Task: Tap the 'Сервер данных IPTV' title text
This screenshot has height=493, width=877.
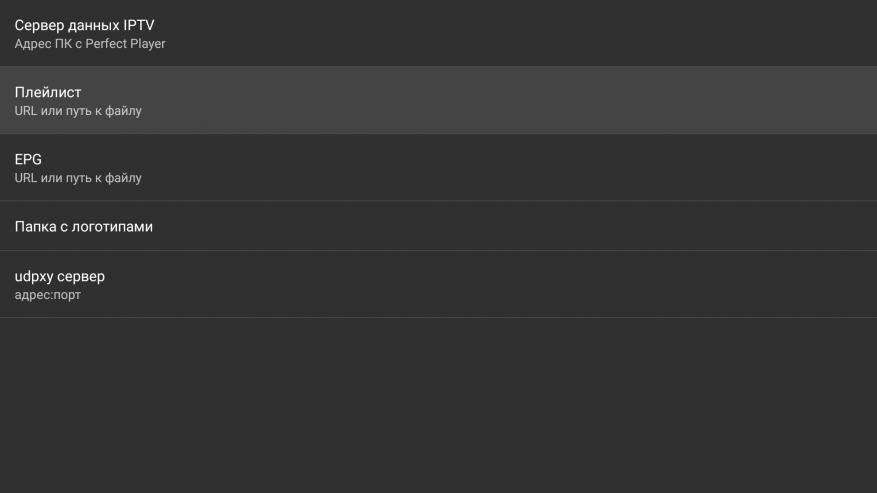Action: pos(84,24)
